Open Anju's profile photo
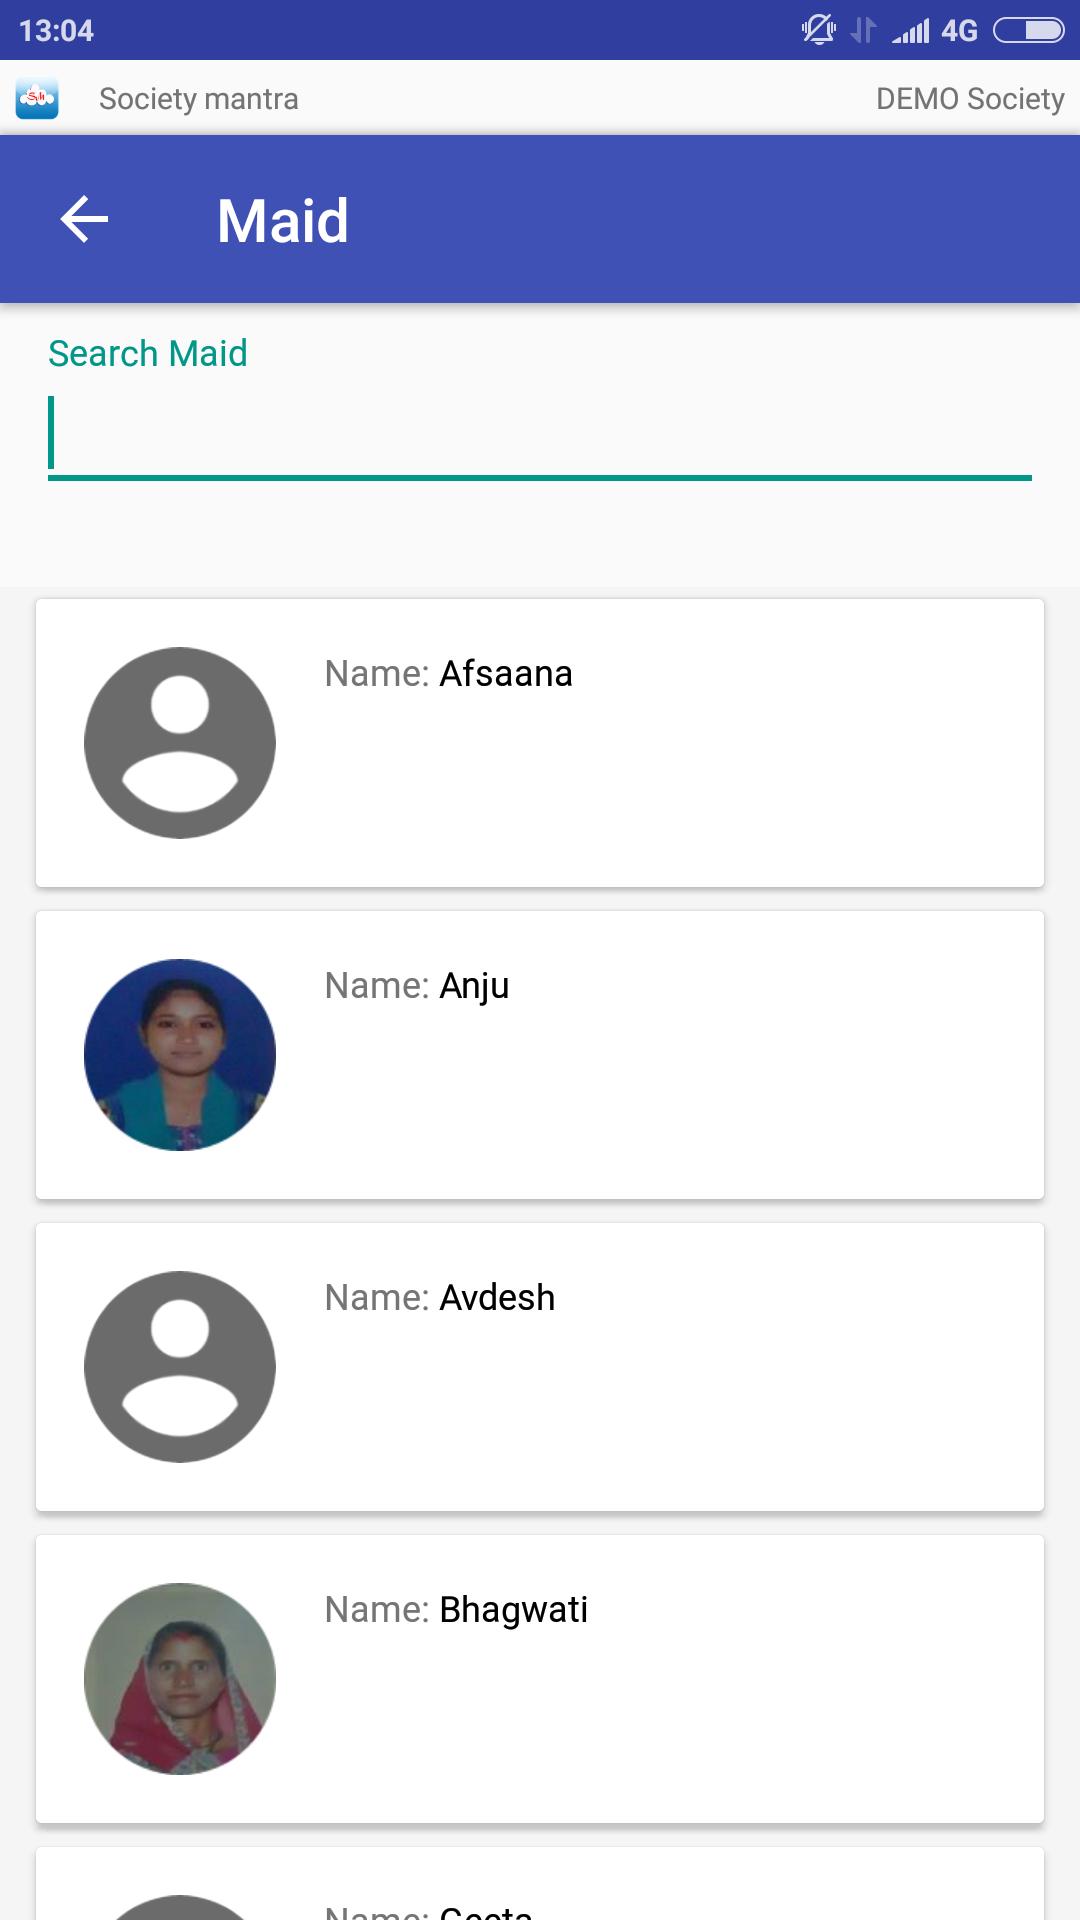This screenshot has width=1080, height=1920. (x=180, y=1055)
